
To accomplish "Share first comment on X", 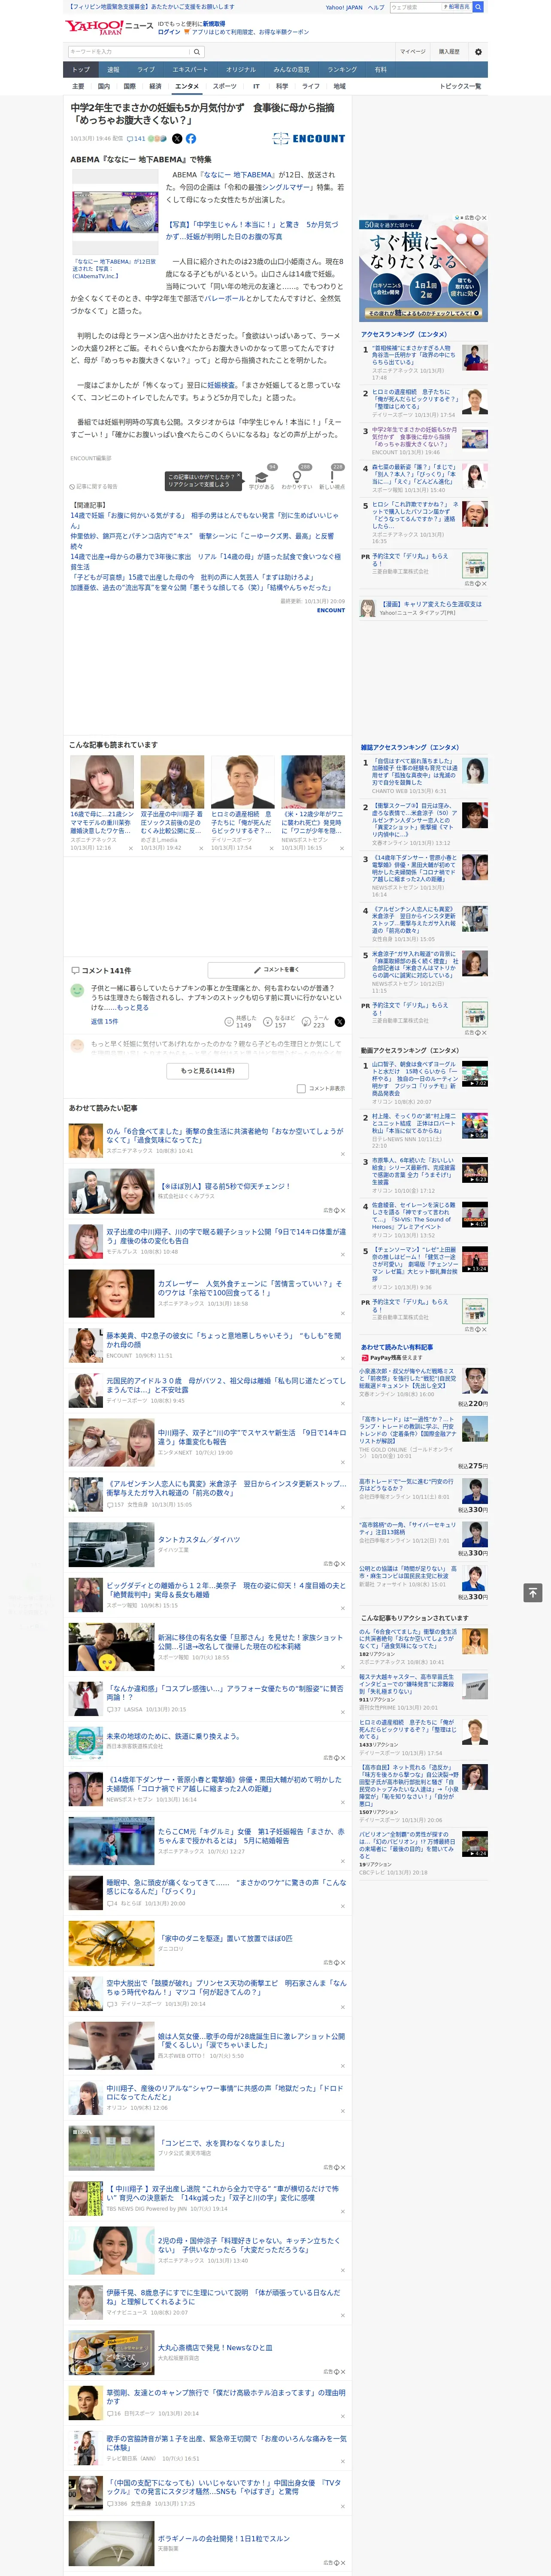I will pos(340,1021).
